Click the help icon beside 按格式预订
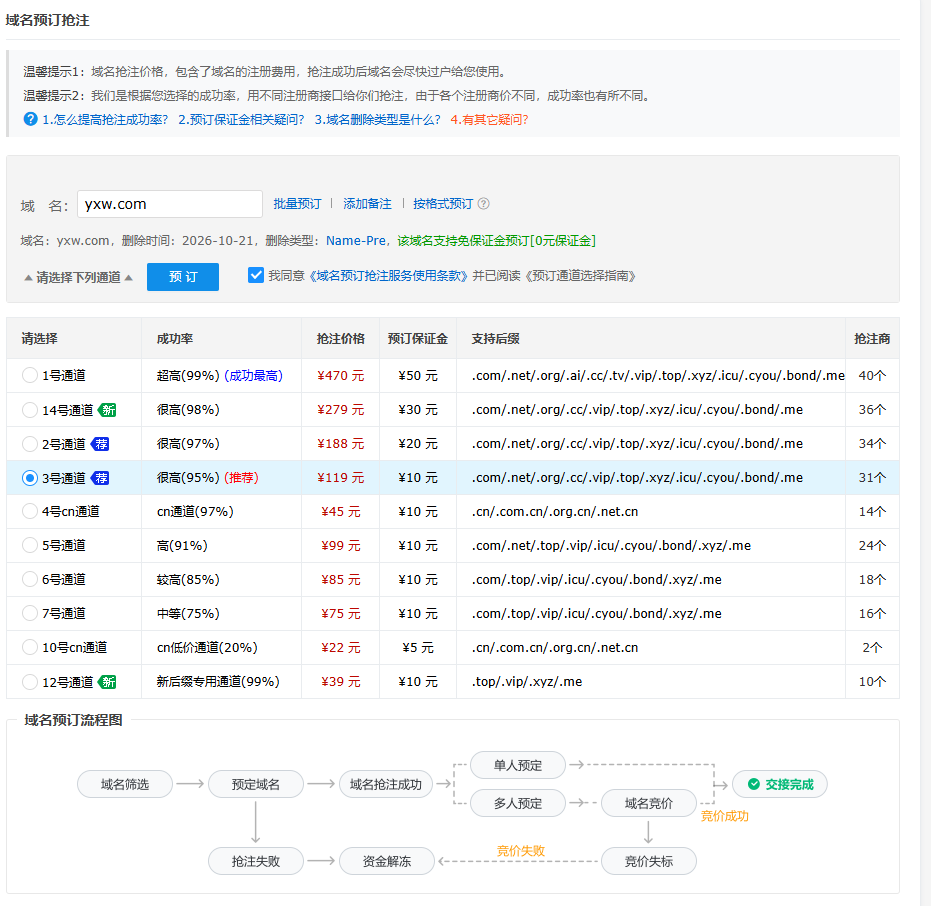931x906 pixels. click(484, 204)
